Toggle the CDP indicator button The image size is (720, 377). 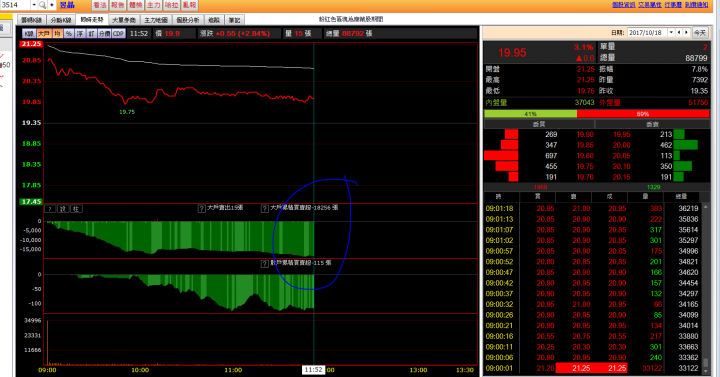click(118, 34)
